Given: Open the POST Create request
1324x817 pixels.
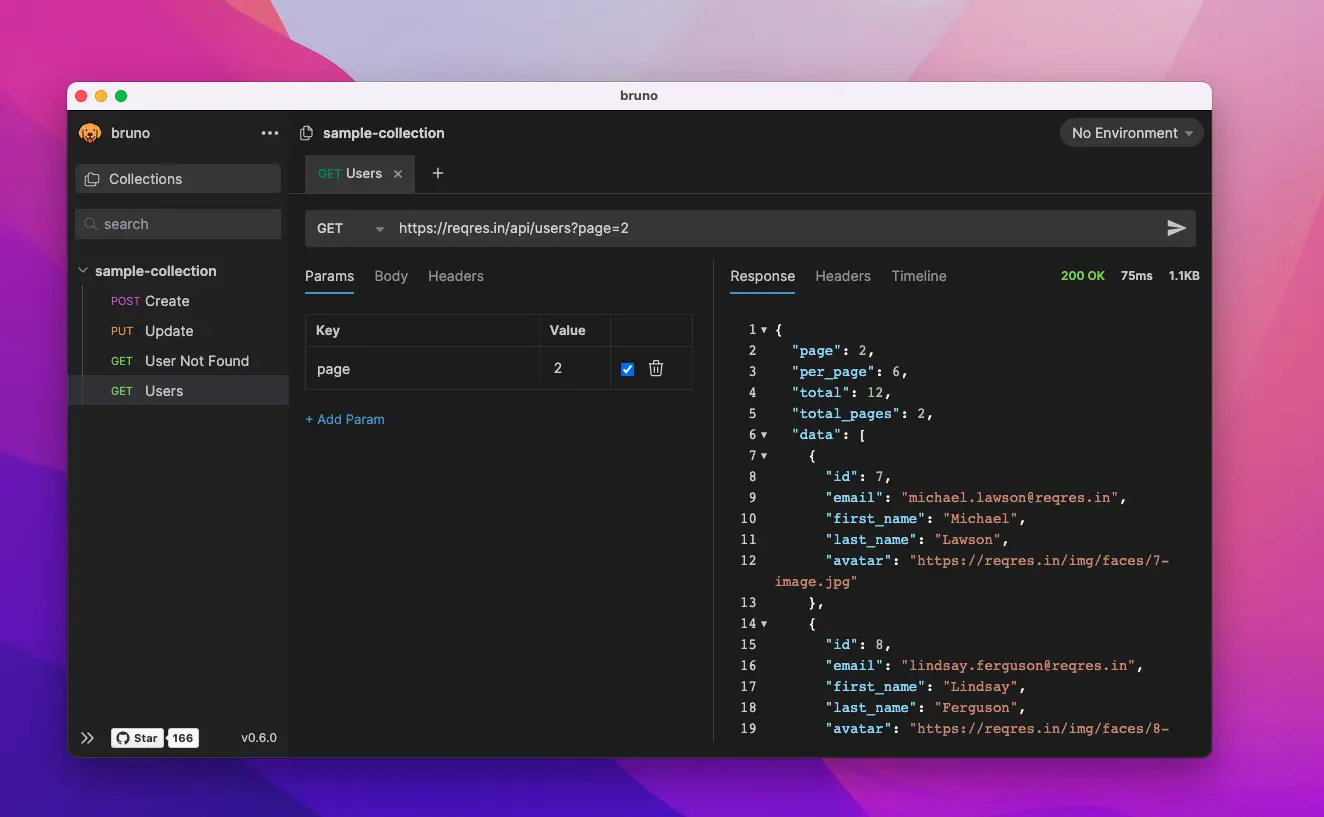Looking at the screenshot, I should coord(178,301).
